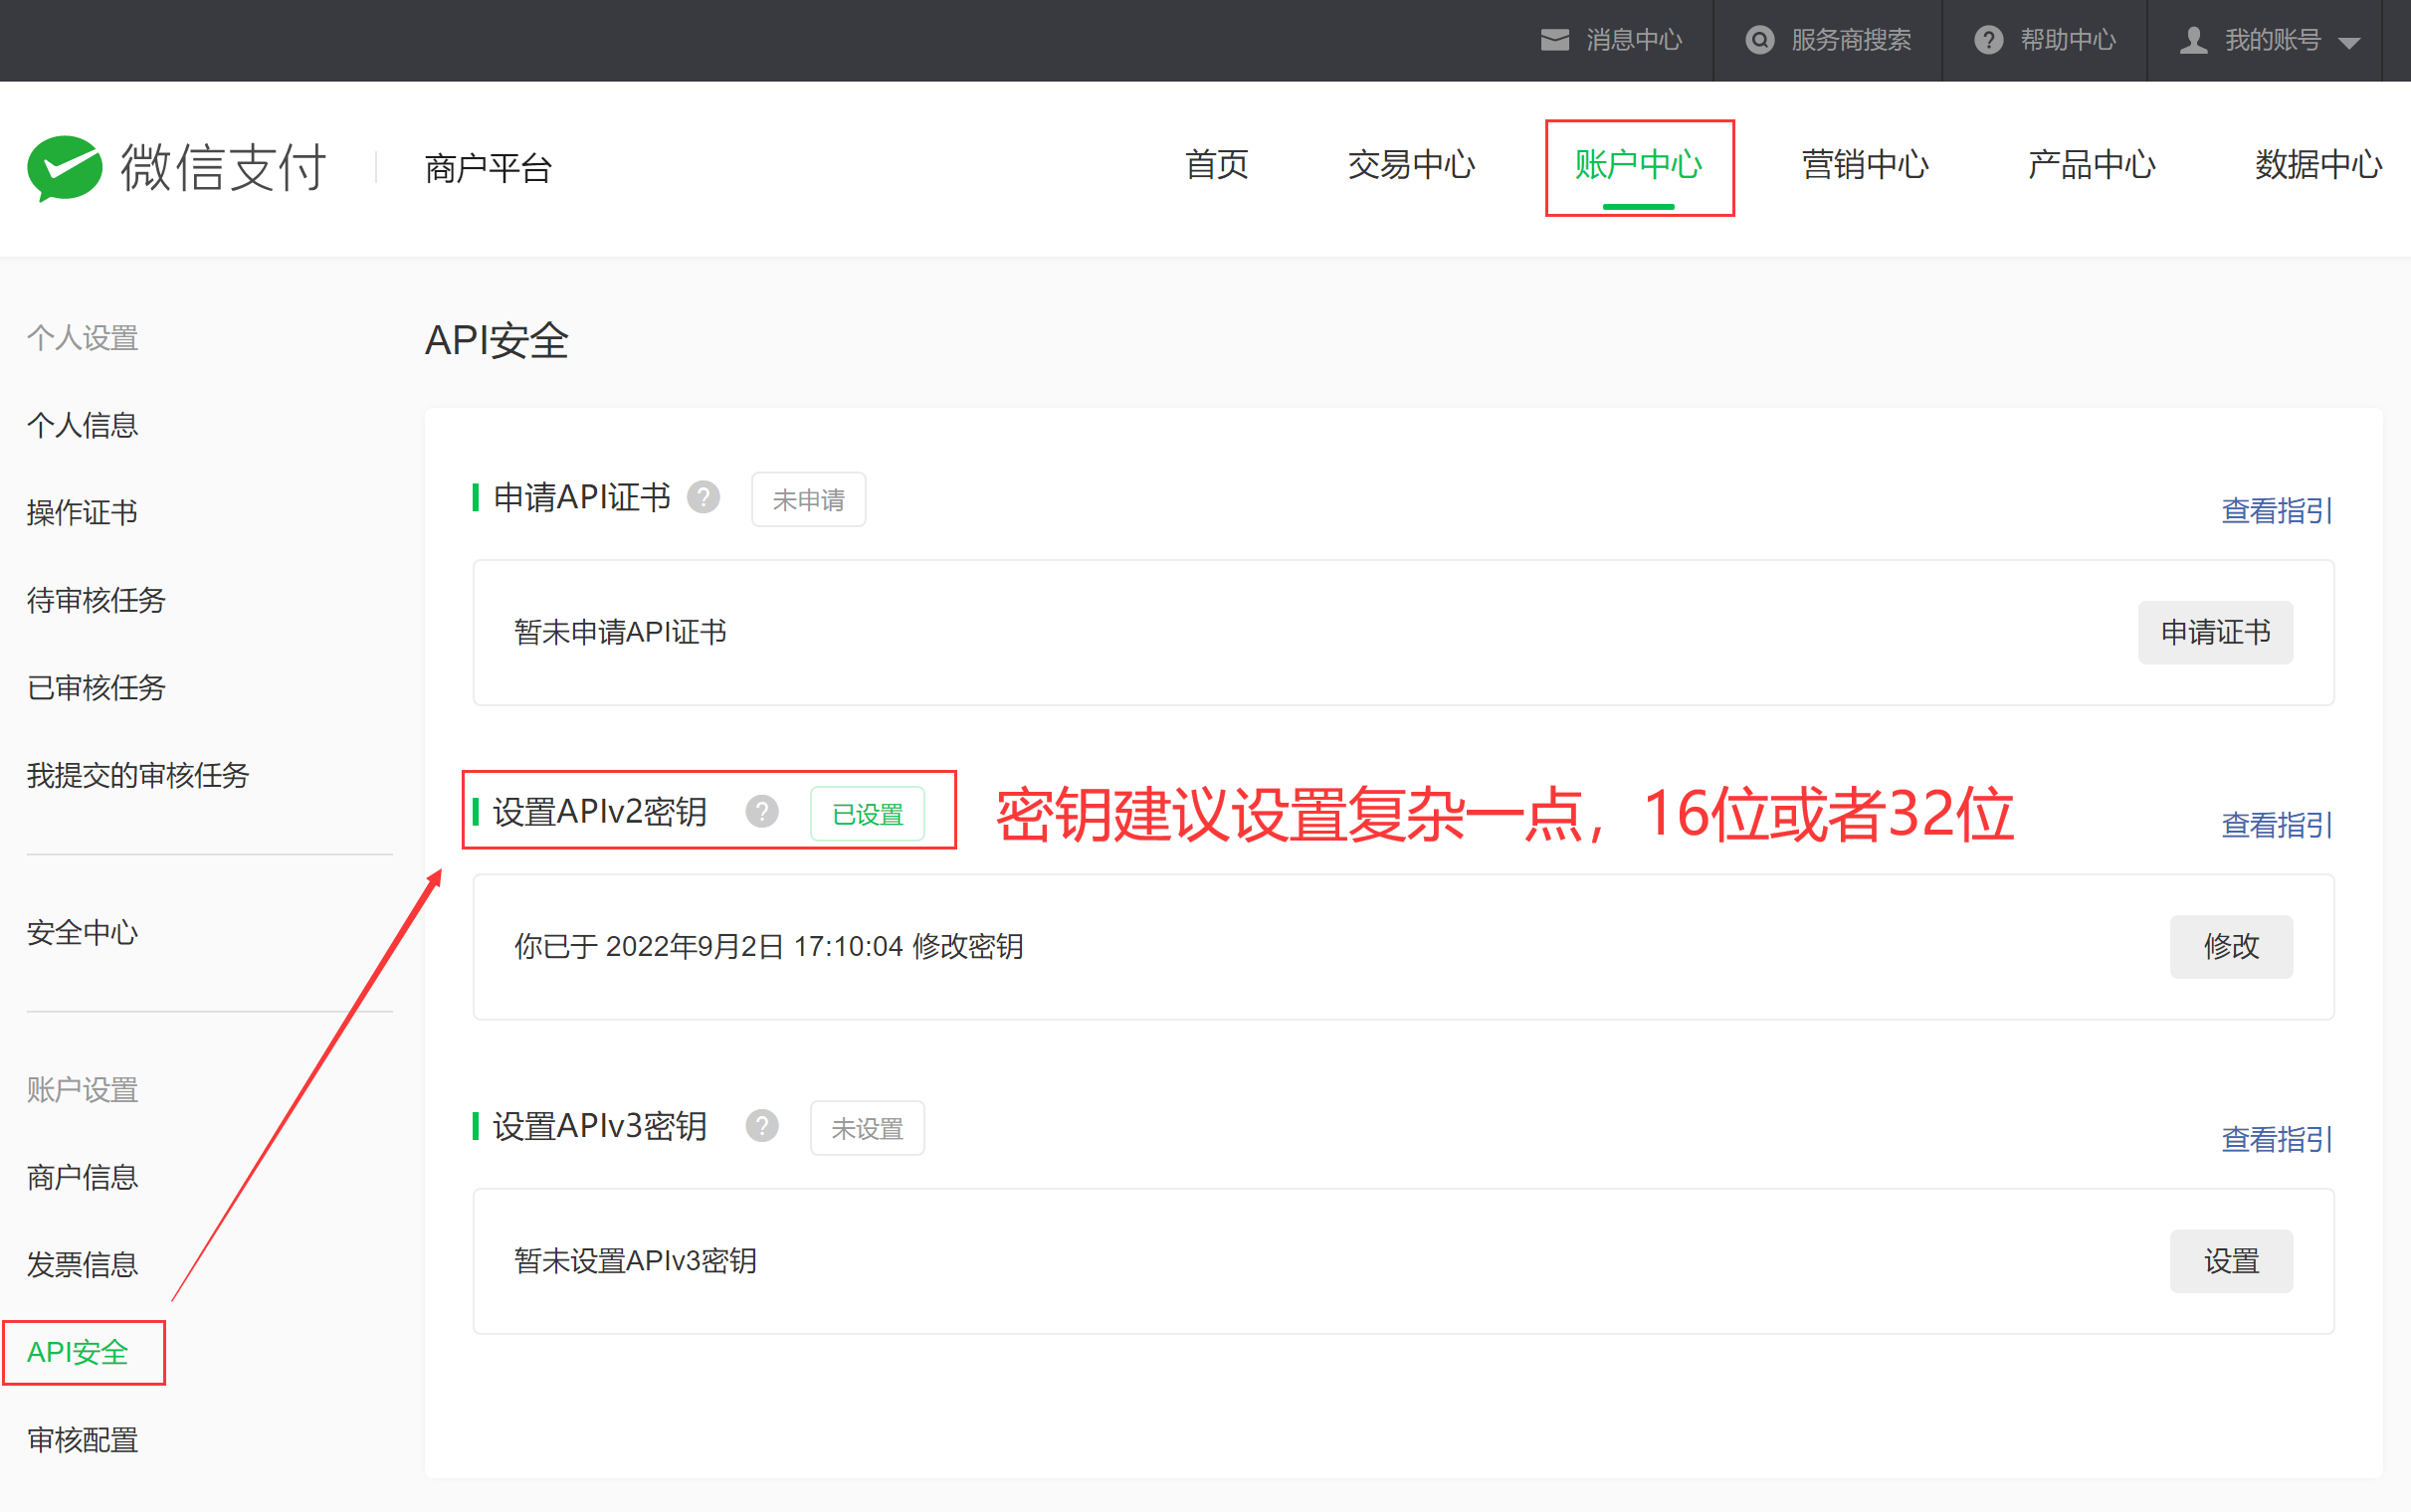Select API安全 in the left sidebar
Screen dimensions: 2411x1512
click(78, 1352)
